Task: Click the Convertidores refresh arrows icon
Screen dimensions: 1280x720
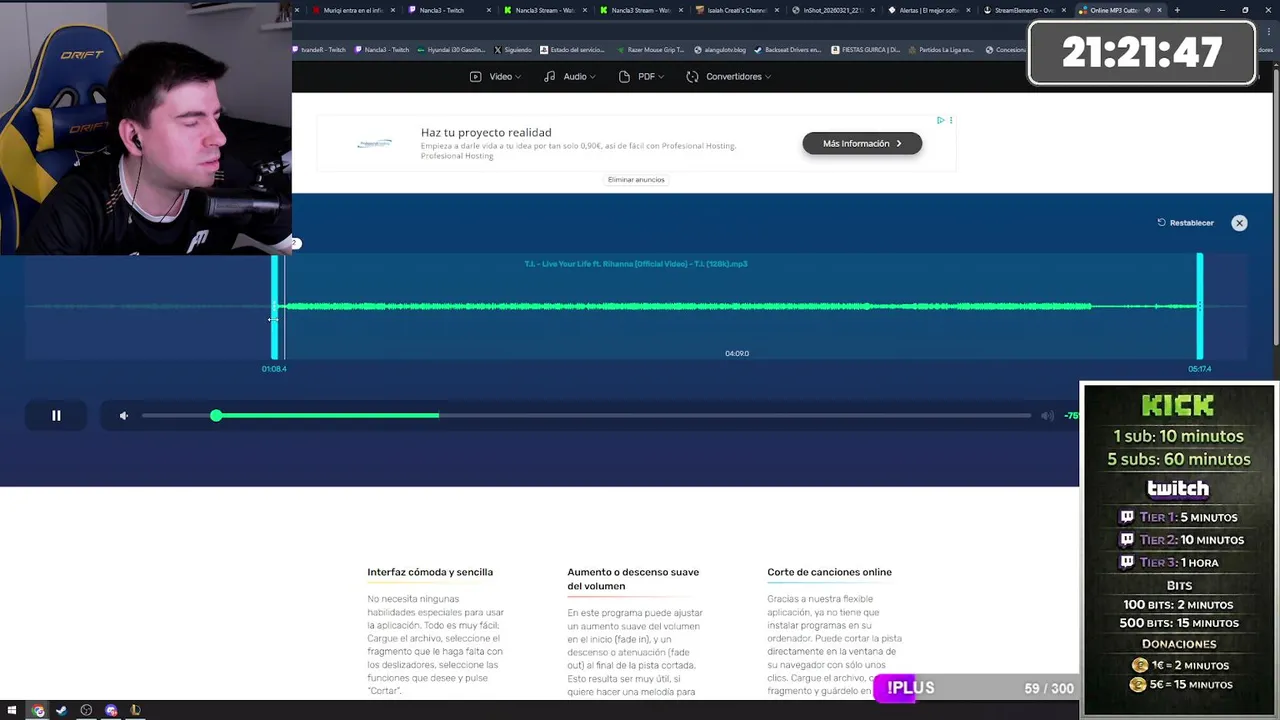Action: tap(692, 76)
